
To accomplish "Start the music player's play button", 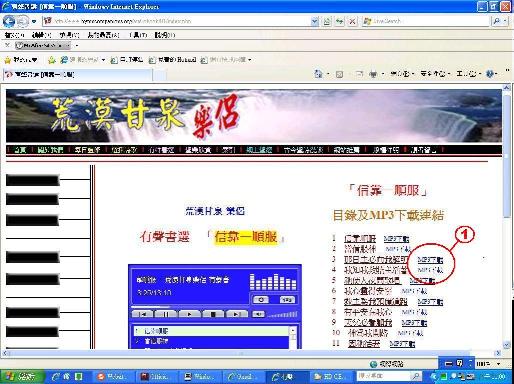I will pyautogui.click(x=189, y=314).
